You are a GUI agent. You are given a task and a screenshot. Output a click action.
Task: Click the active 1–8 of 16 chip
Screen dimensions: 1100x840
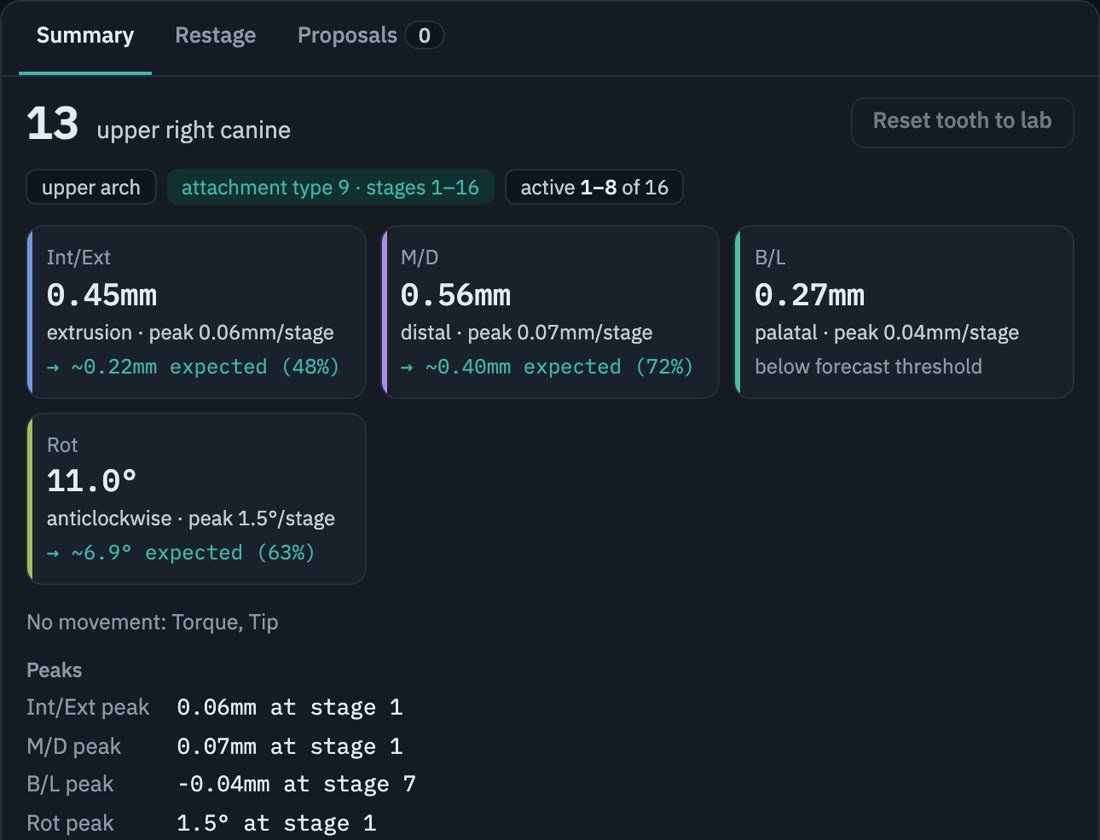[594, 187]
